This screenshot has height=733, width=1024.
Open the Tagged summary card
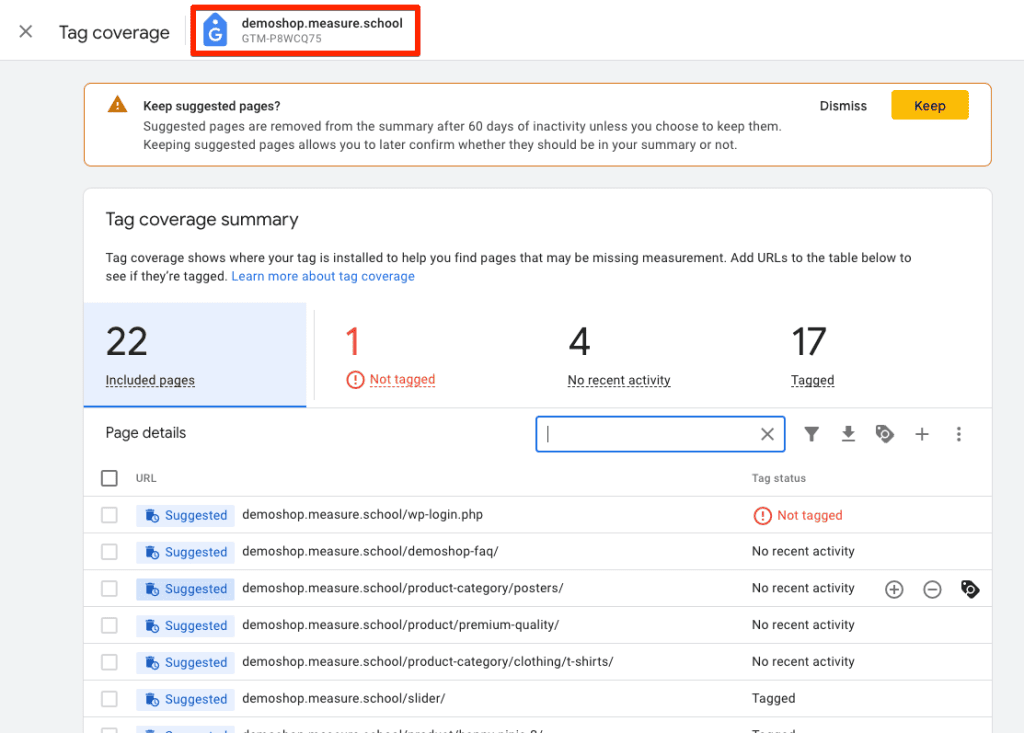point(811,355)
